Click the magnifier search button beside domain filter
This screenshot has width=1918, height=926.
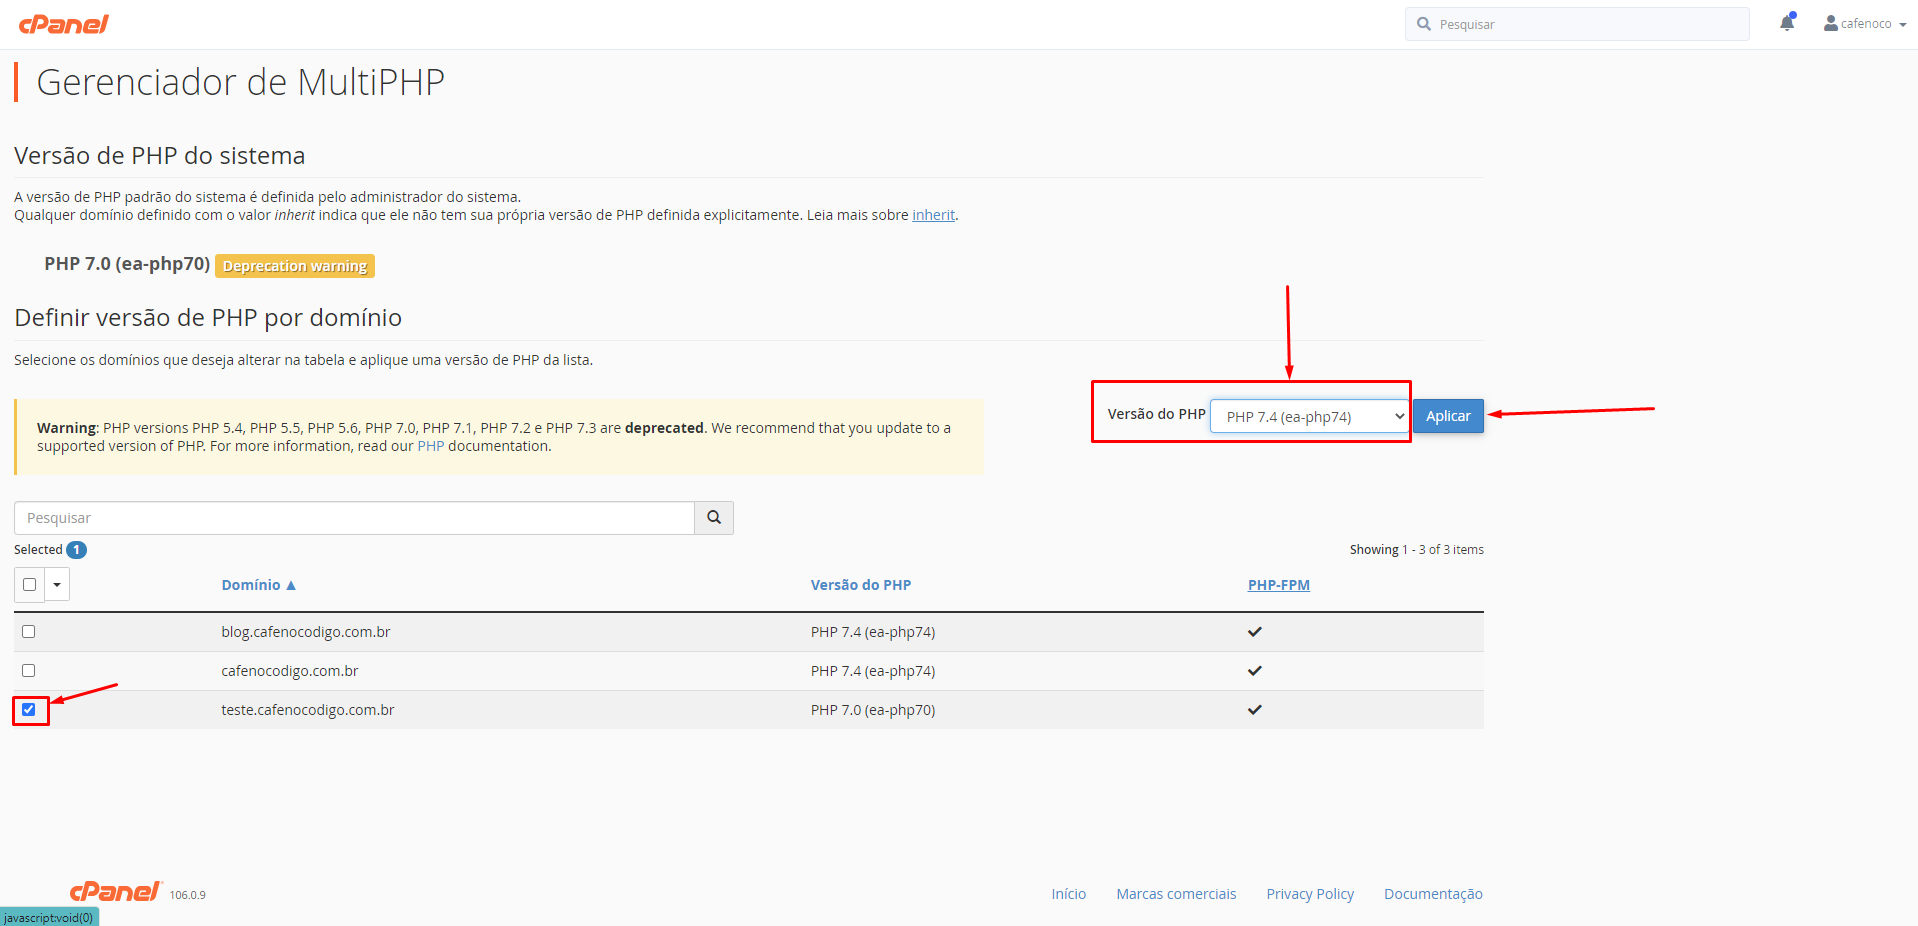[714, 518]
